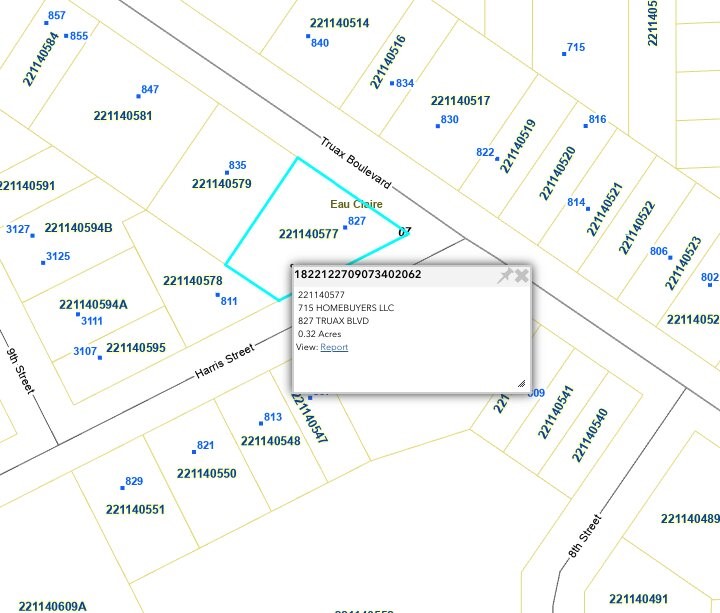Pin the parcel info popup
This screenshot has width=720, height=613.
tap(505, 275)
